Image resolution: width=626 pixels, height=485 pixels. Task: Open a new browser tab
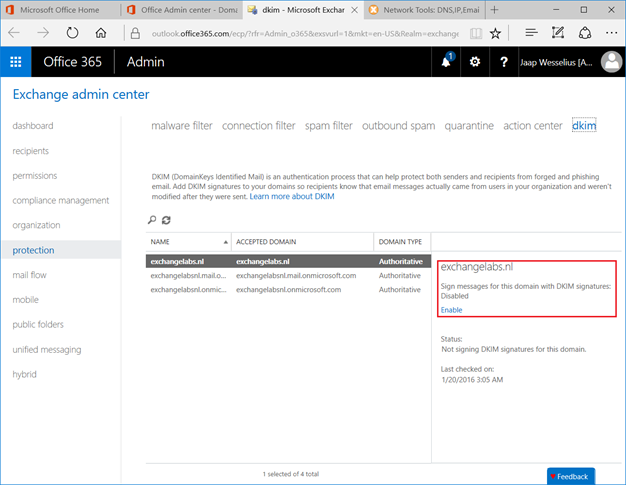495,9
